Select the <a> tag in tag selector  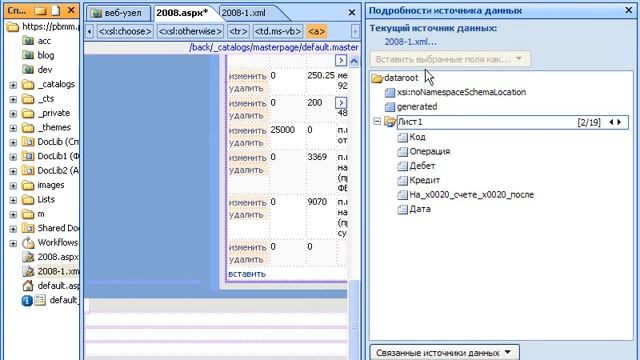click(316, 31)
